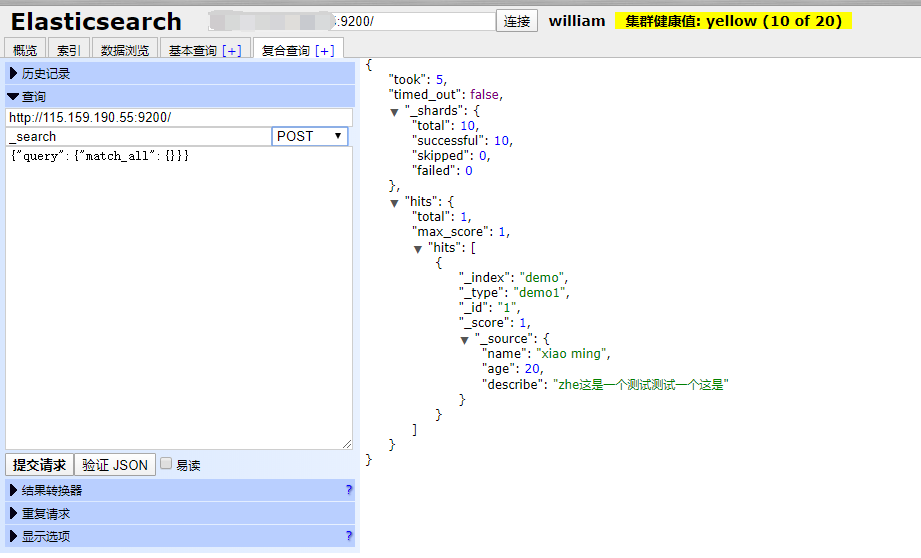
Task: Edit the _search path field
Action: (139, 136)
